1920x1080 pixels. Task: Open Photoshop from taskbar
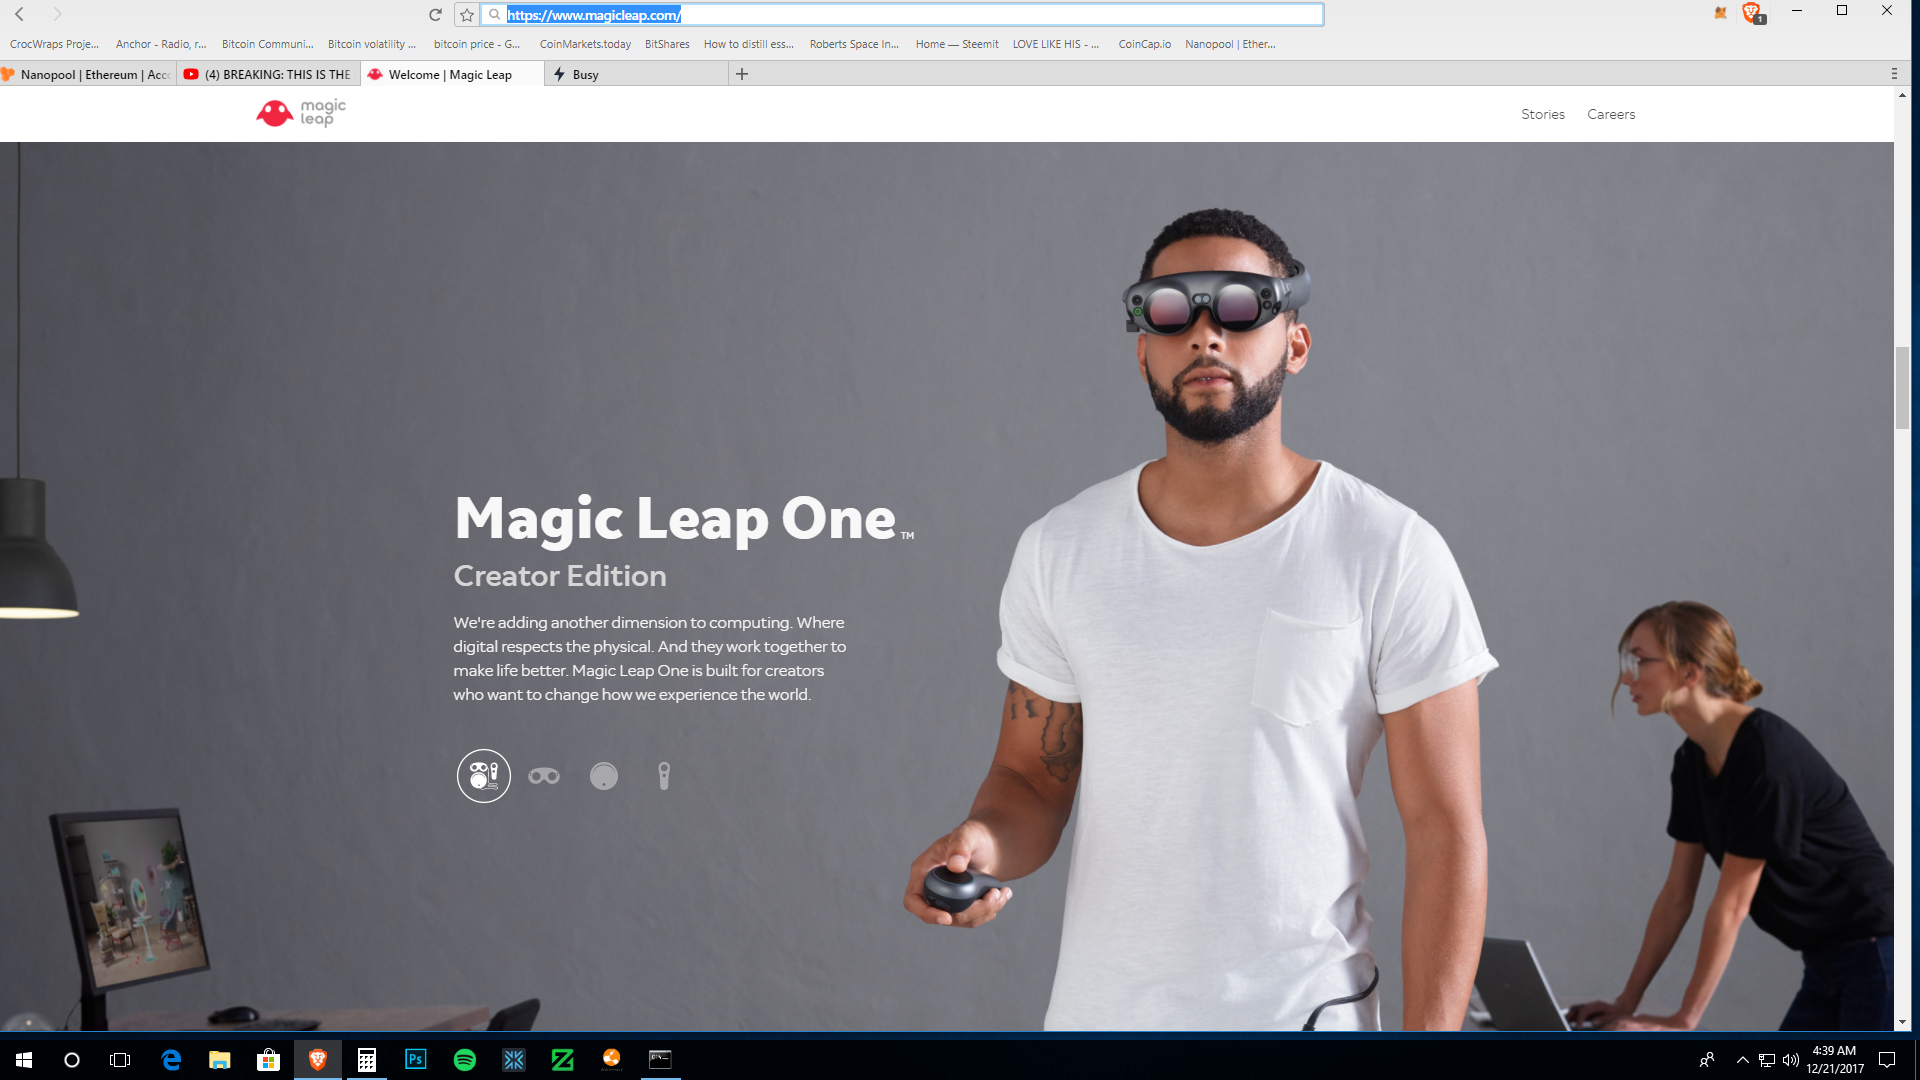tap(415, 1060)
